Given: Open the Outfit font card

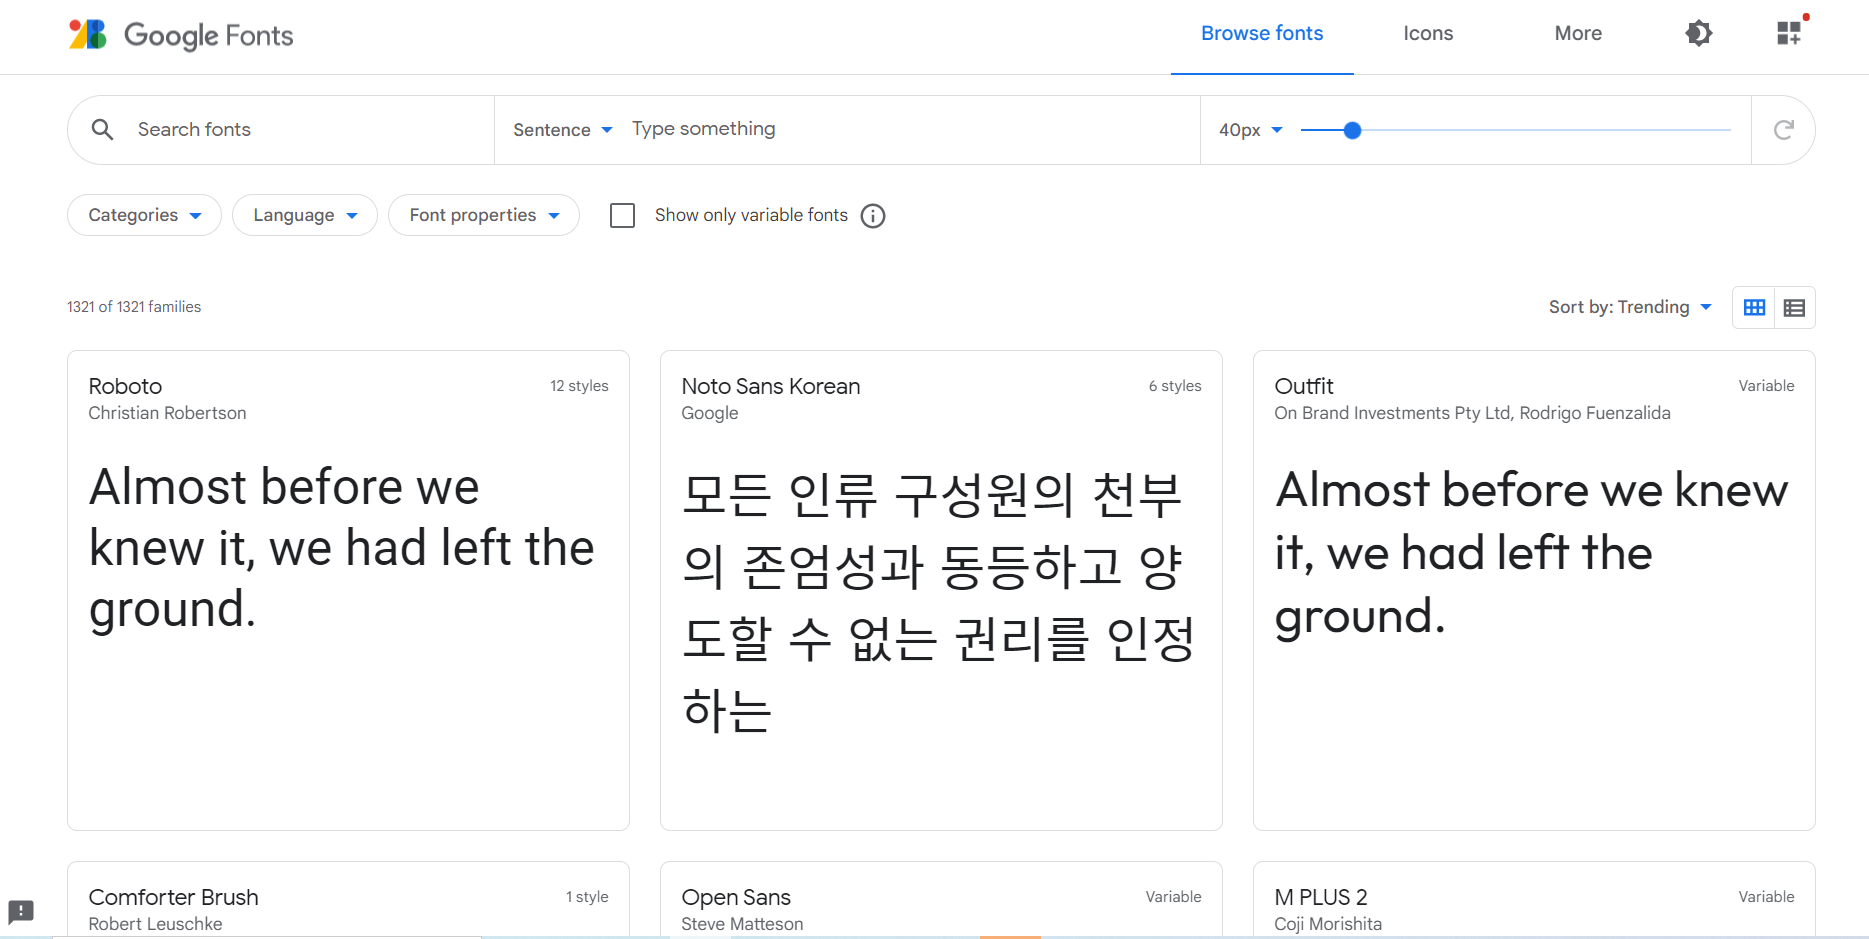Looking at the screenshot, I should click(x=1534, y=590).
